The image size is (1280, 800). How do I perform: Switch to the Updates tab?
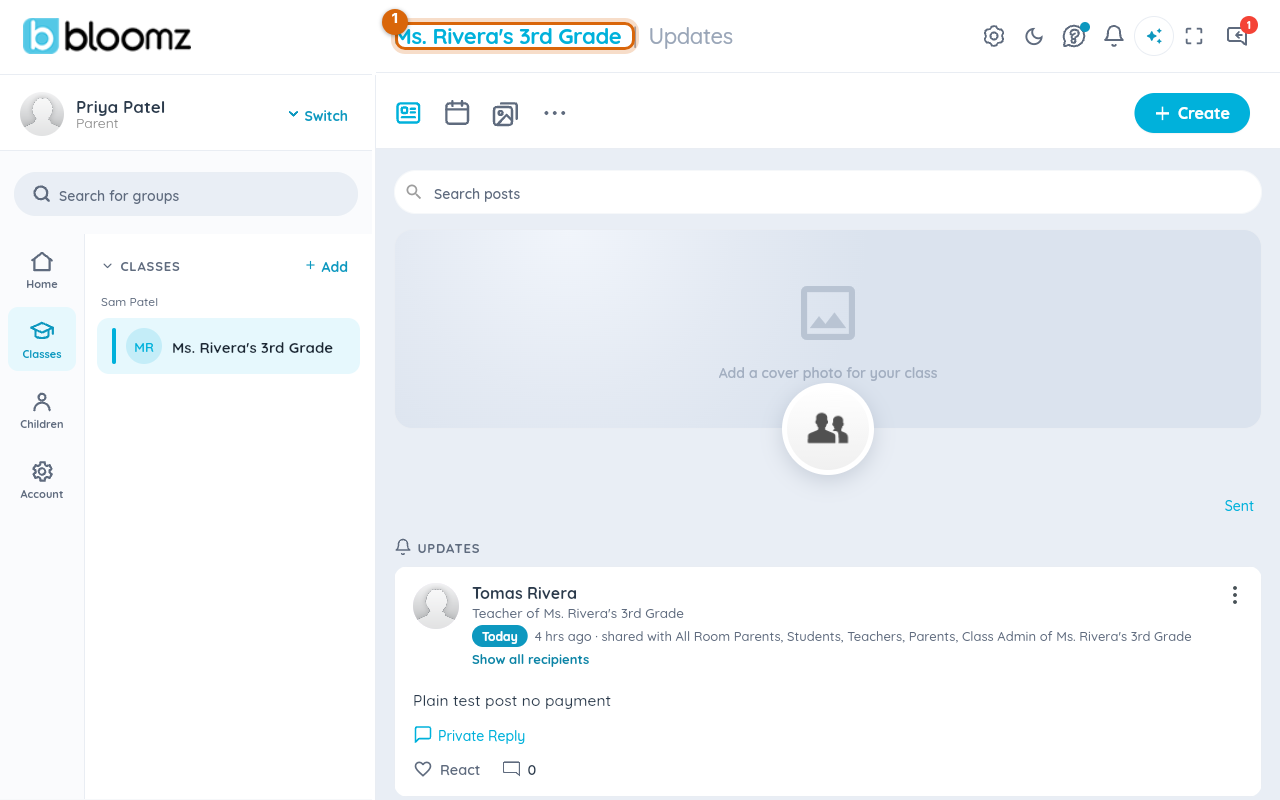coord(691,36)
